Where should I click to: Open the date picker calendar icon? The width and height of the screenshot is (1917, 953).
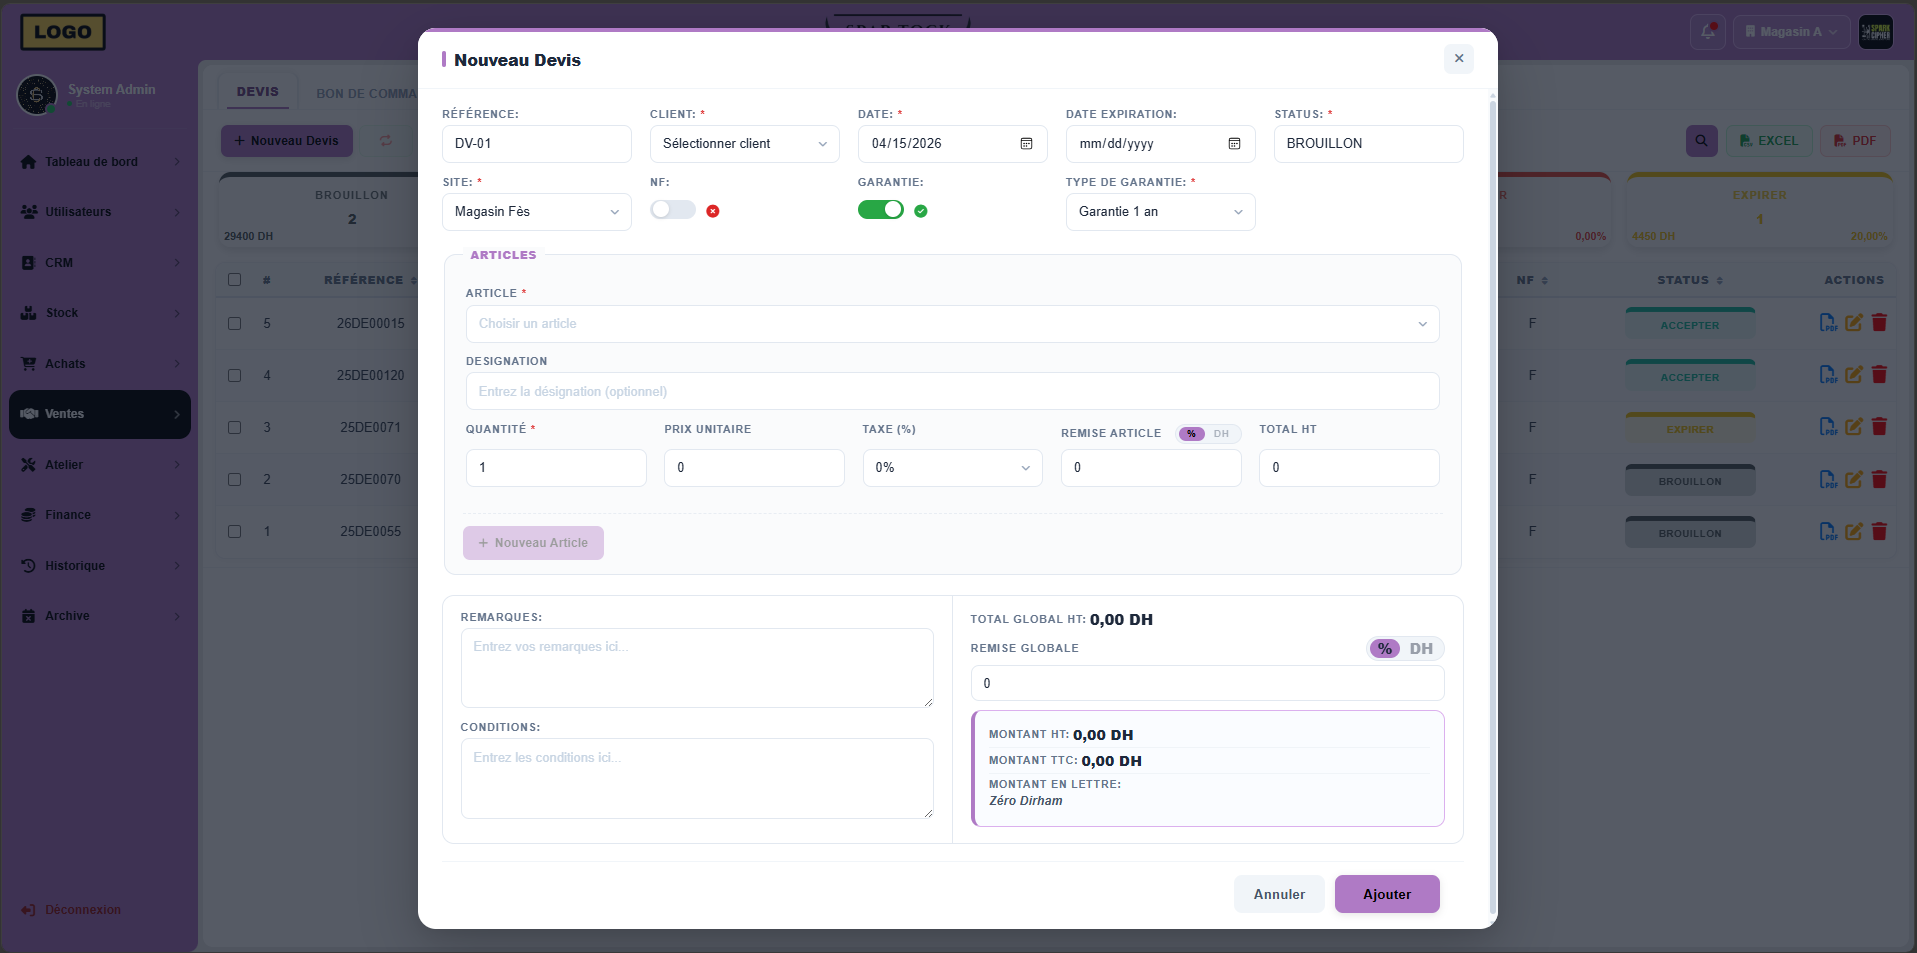pos(1026,144)
